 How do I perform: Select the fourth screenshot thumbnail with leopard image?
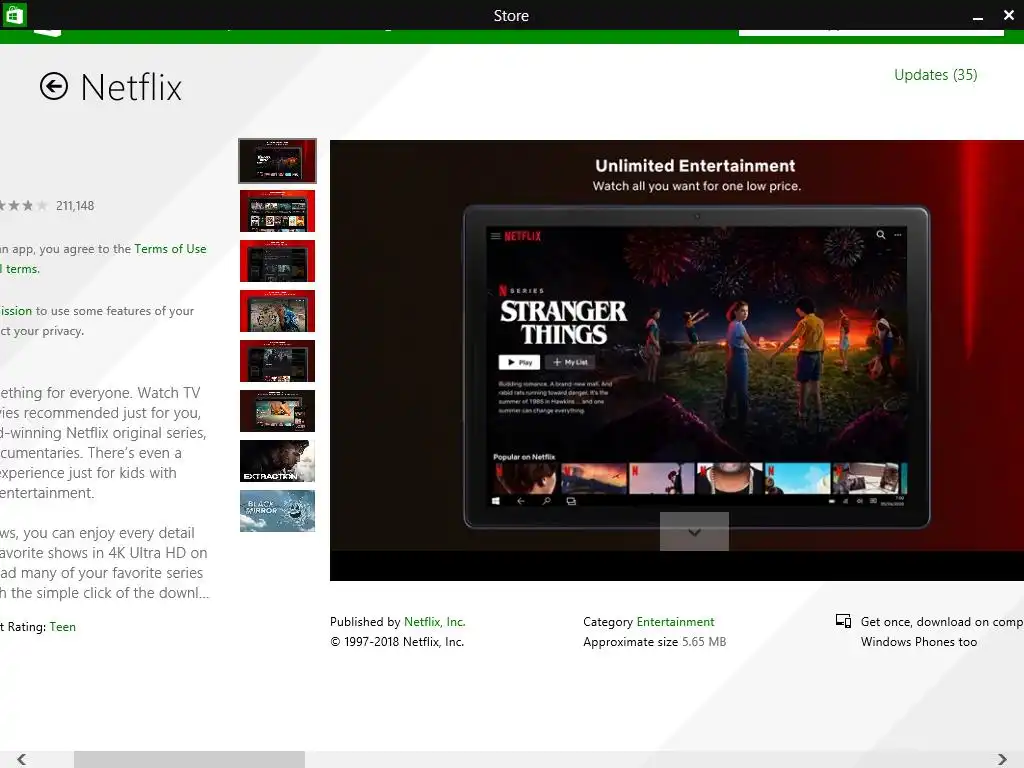click(x=278, y=311)
